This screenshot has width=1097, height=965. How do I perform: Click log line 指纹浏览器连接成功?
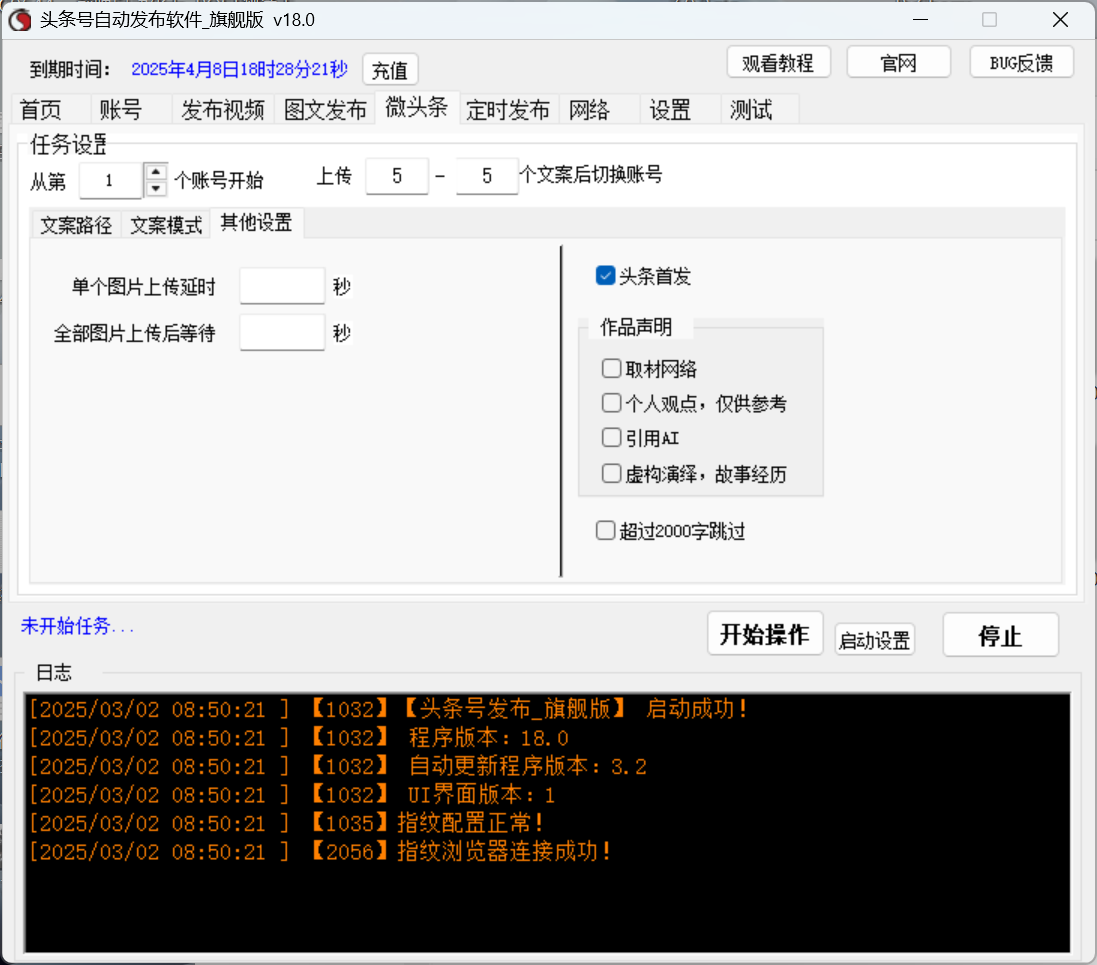[x=320, y=852]
